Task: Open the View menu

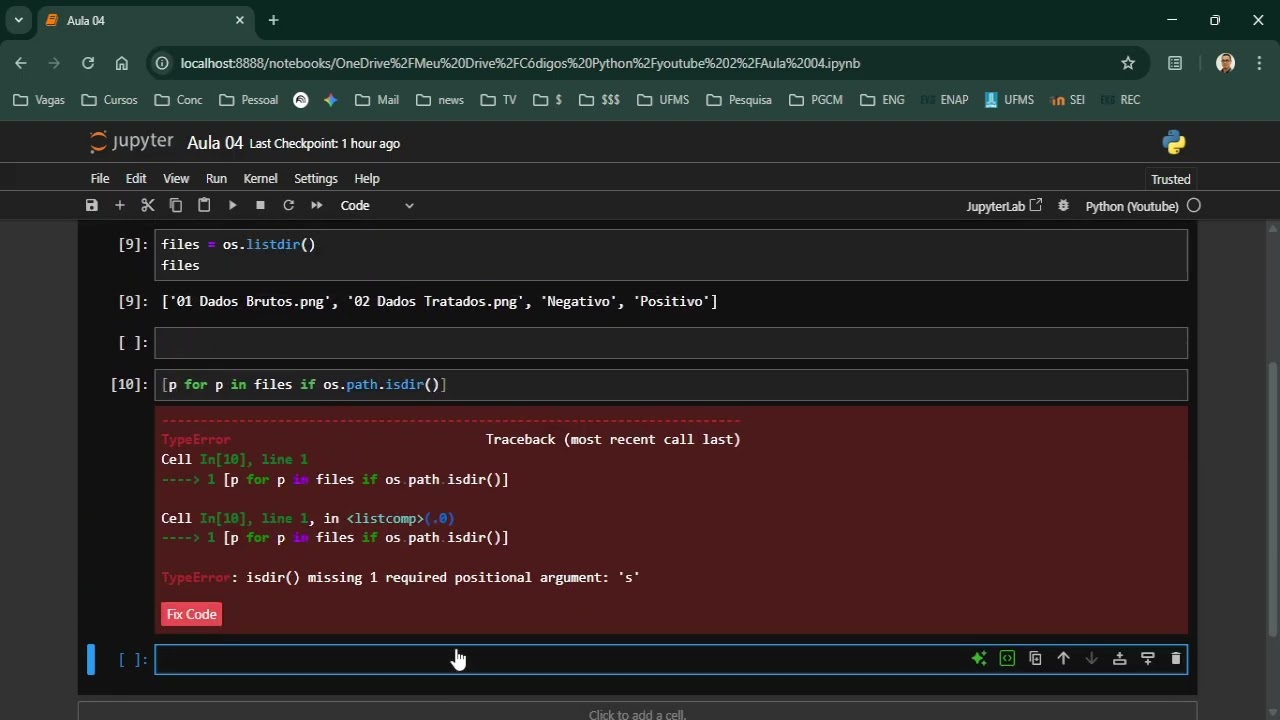Action: pyautogui.click(x=176, y=178)
